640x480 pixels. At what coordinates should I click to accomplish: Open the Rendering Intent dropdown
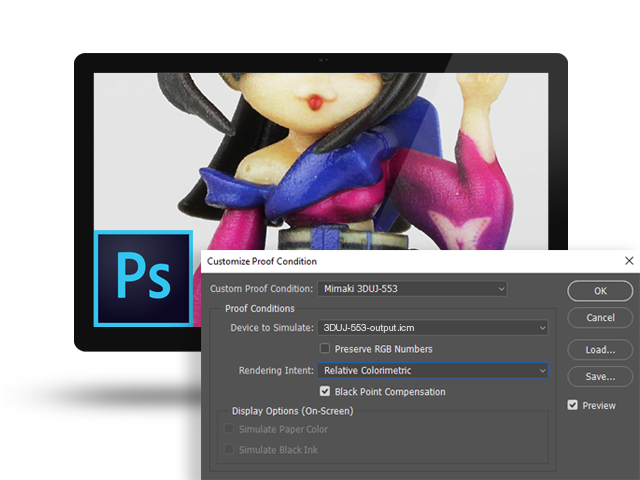coord(432,370)
